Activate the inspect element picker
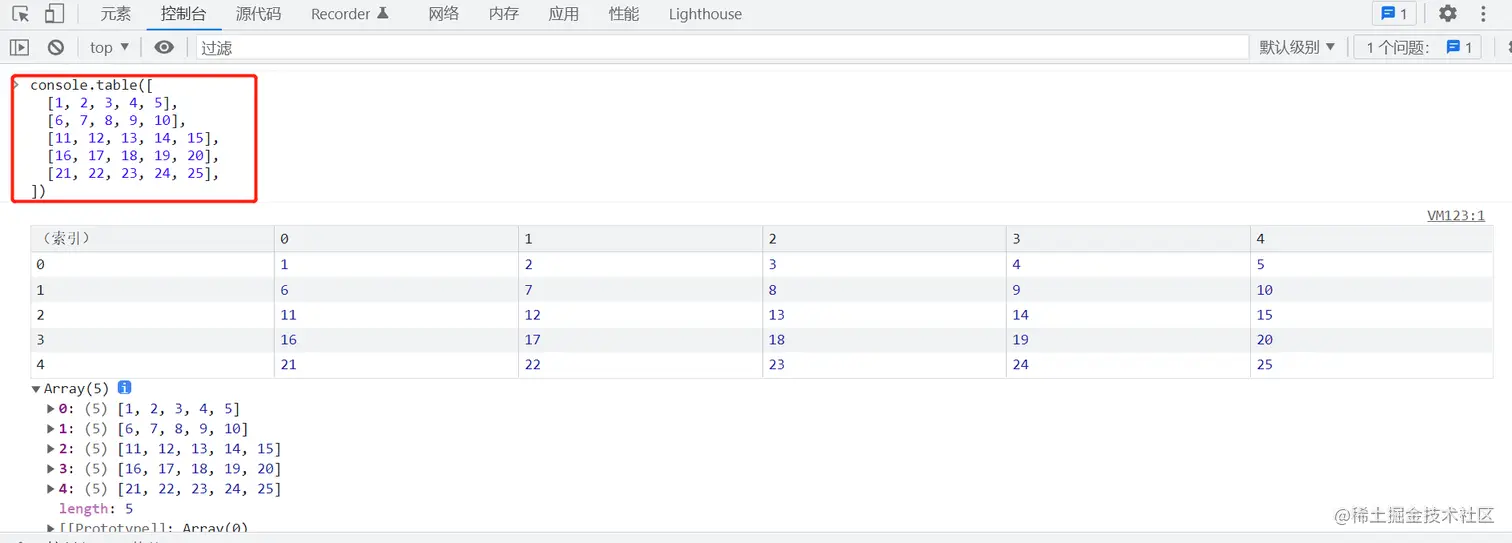 [20, 14]
